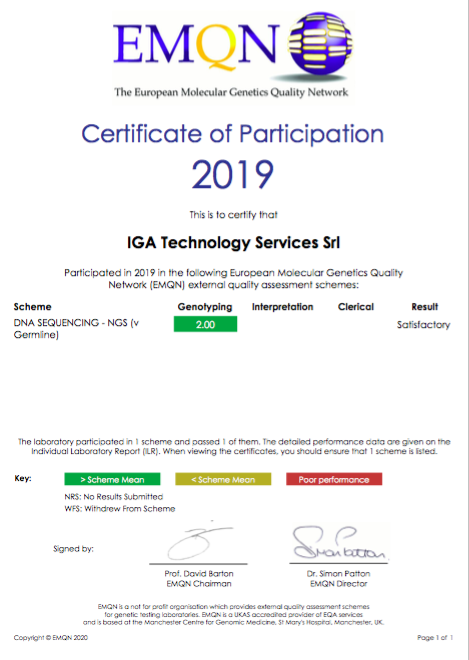
Task: Click David Barton's handwritten signature
Action: click(198, 541)
